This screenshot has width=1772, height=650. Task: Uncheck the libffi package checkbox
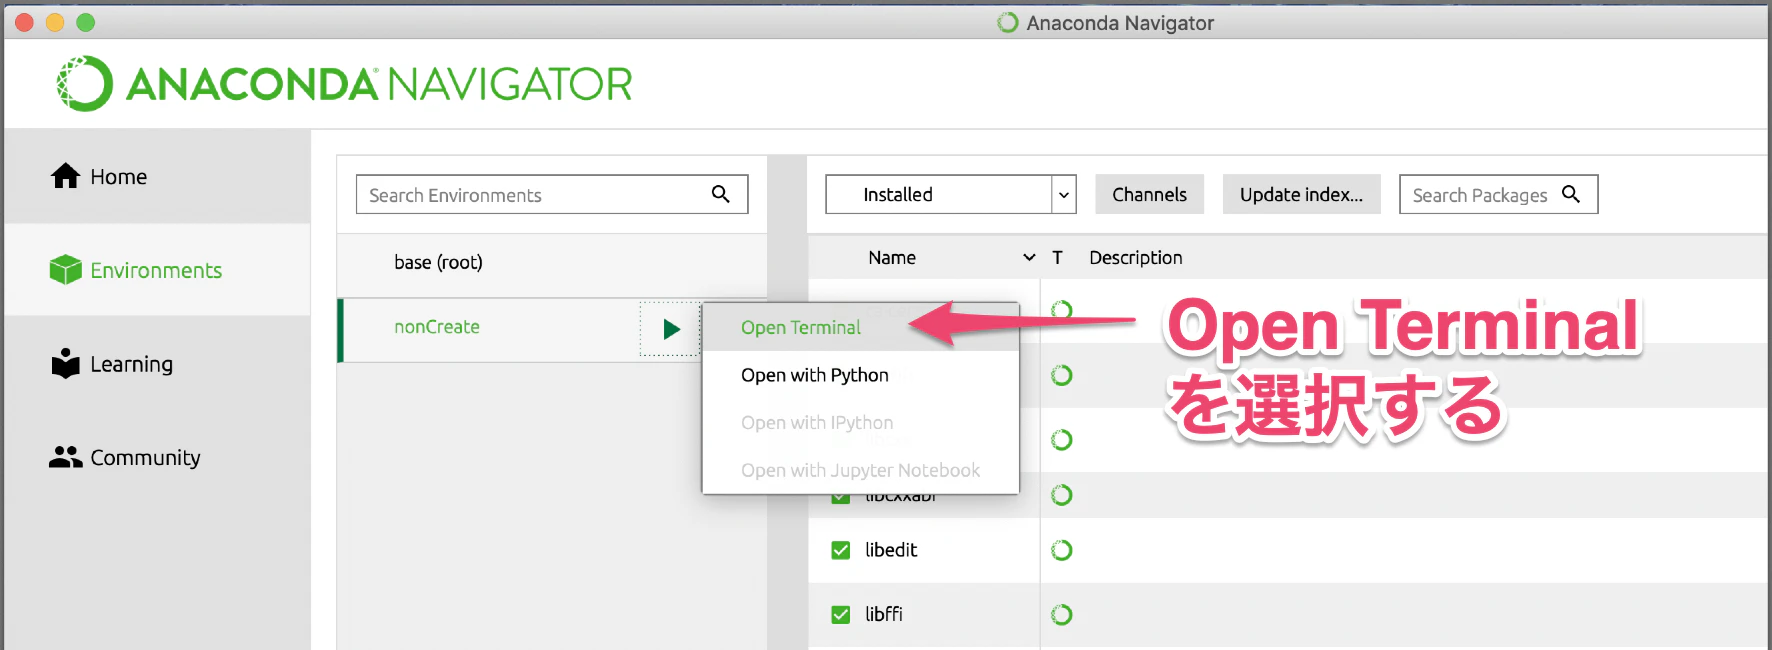[x=841, y=614]
